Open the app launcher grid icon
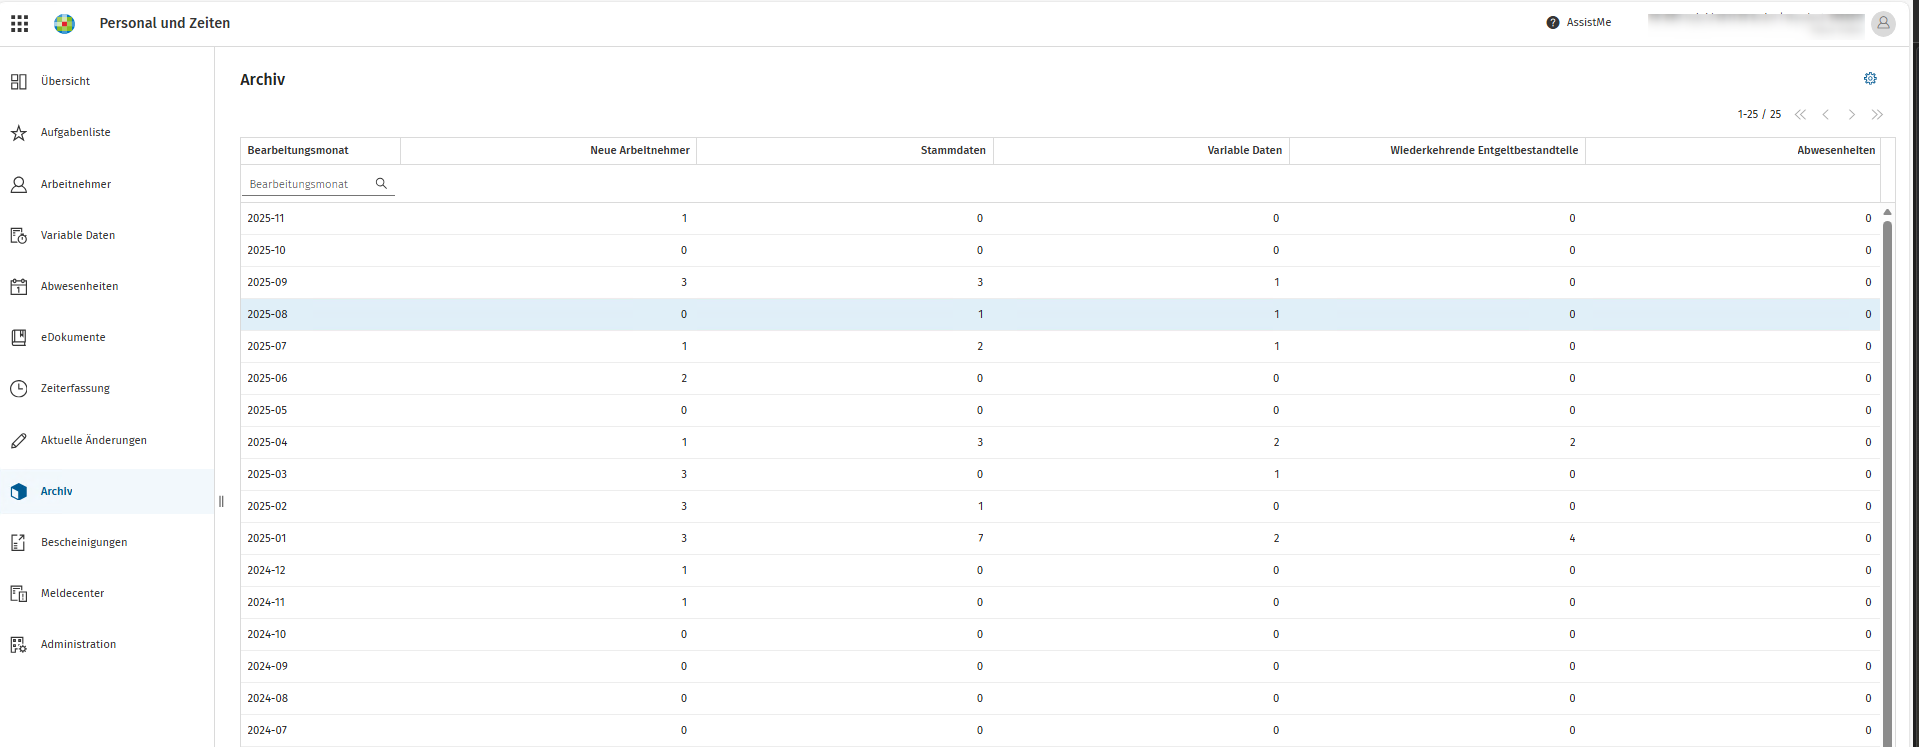The height and width of the screenshot is (747, 1919). tap(20, 23)
